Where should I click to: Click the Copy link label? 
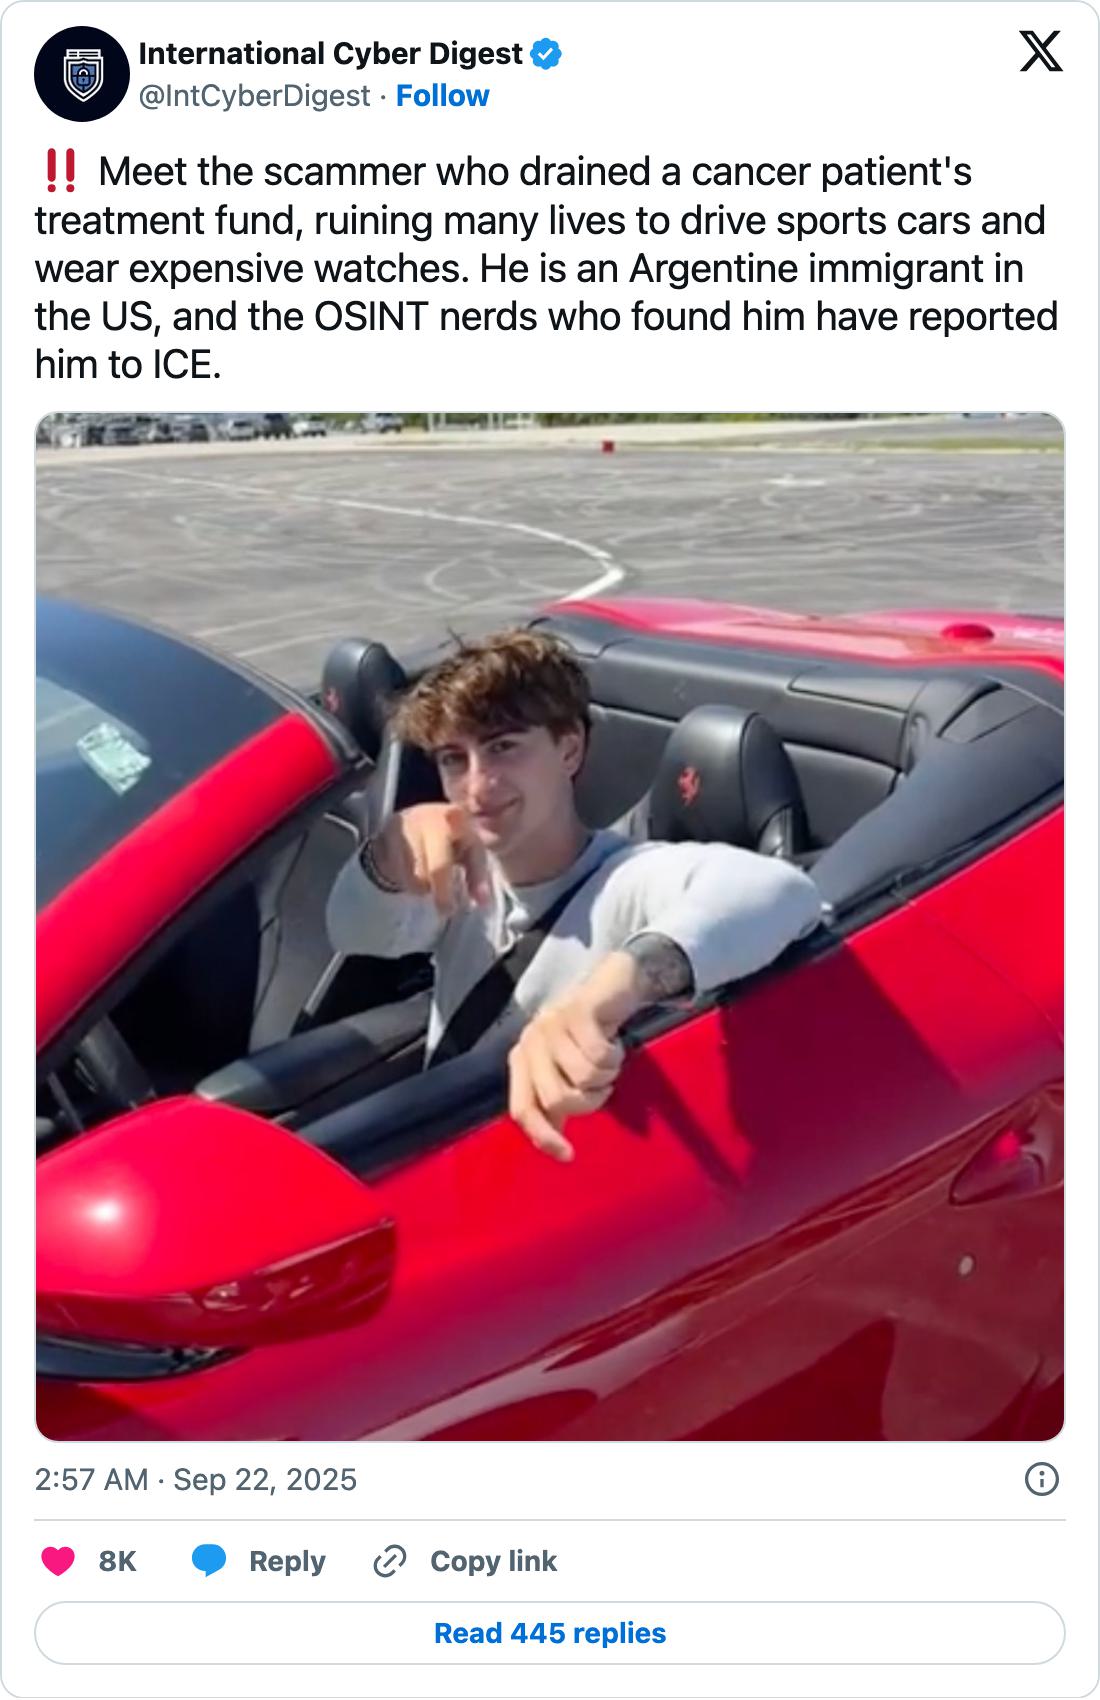click(493, 1561)
